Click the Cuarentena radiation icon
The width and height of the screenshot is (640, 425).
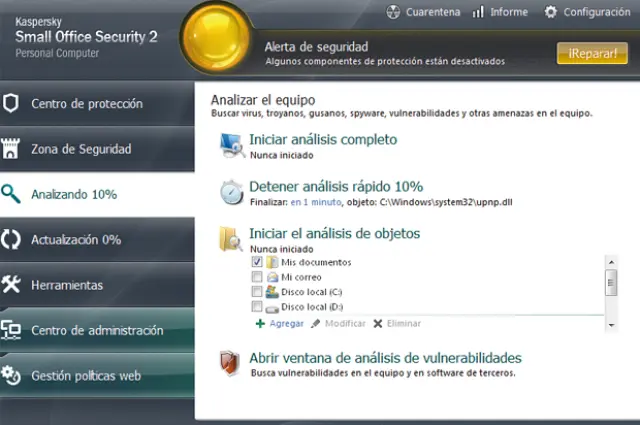393,12
